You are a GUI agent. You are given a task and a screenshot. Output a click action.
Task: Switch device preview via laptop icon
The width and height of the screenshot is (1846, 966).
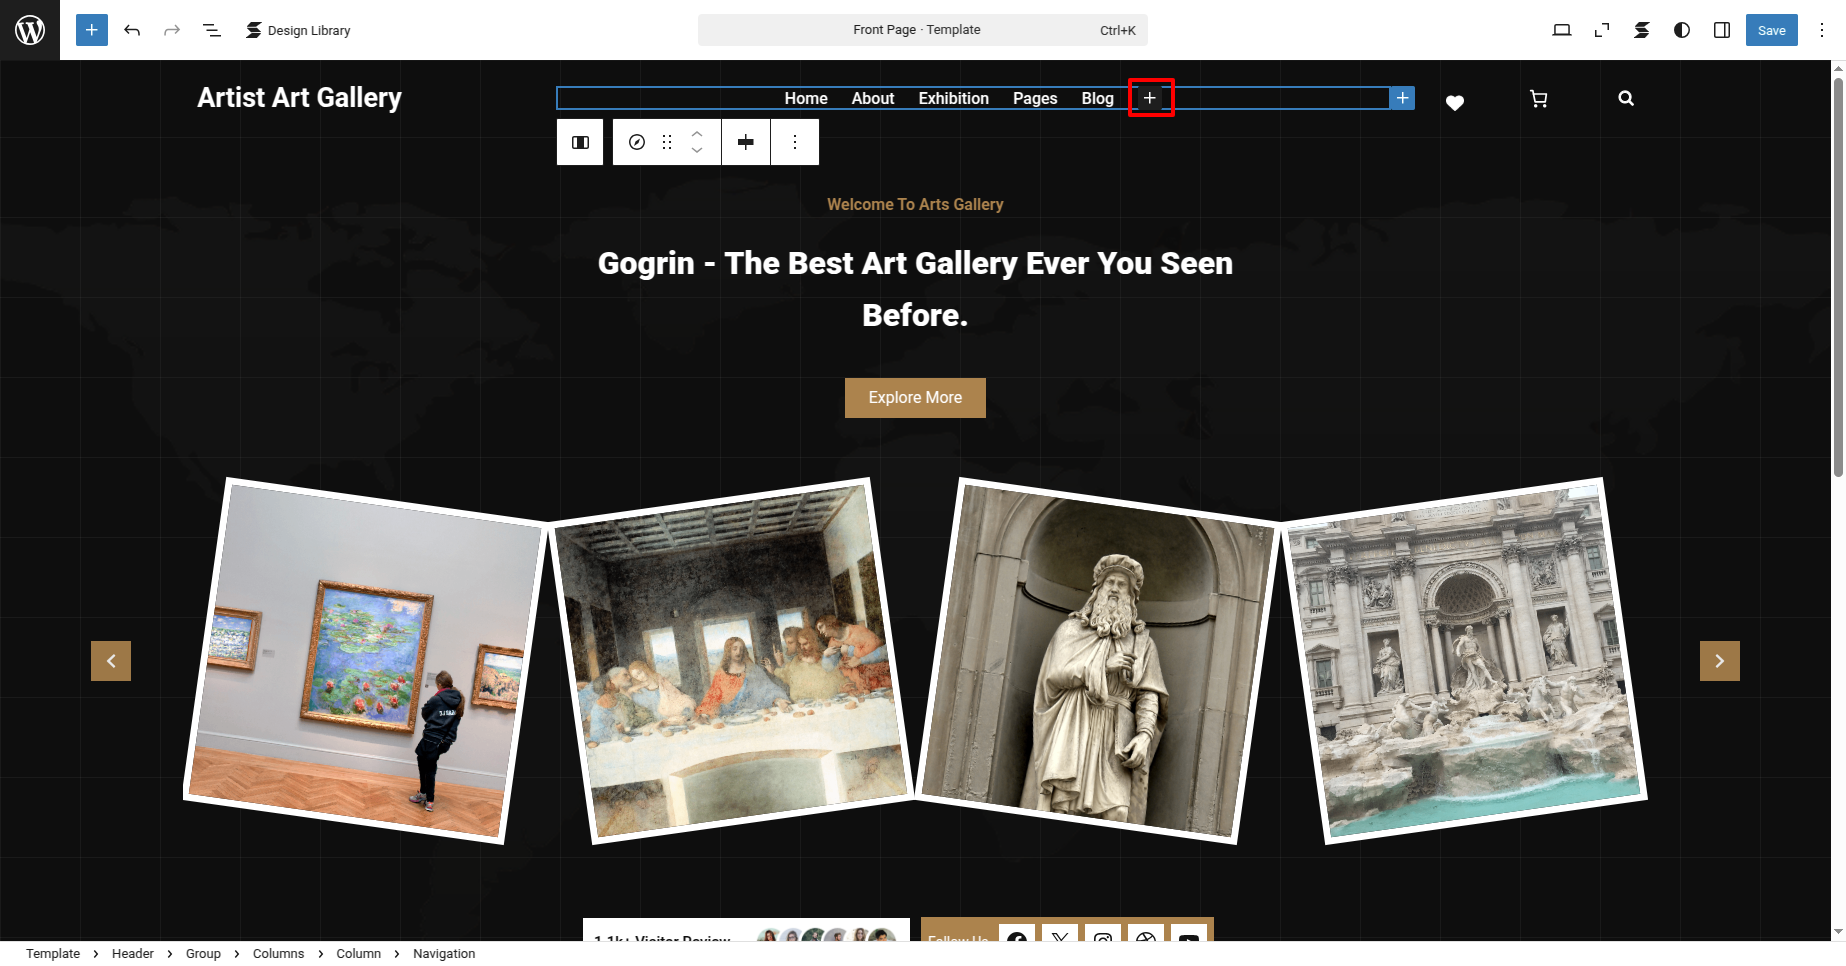pyautogui.click(x=1562, y=30)
